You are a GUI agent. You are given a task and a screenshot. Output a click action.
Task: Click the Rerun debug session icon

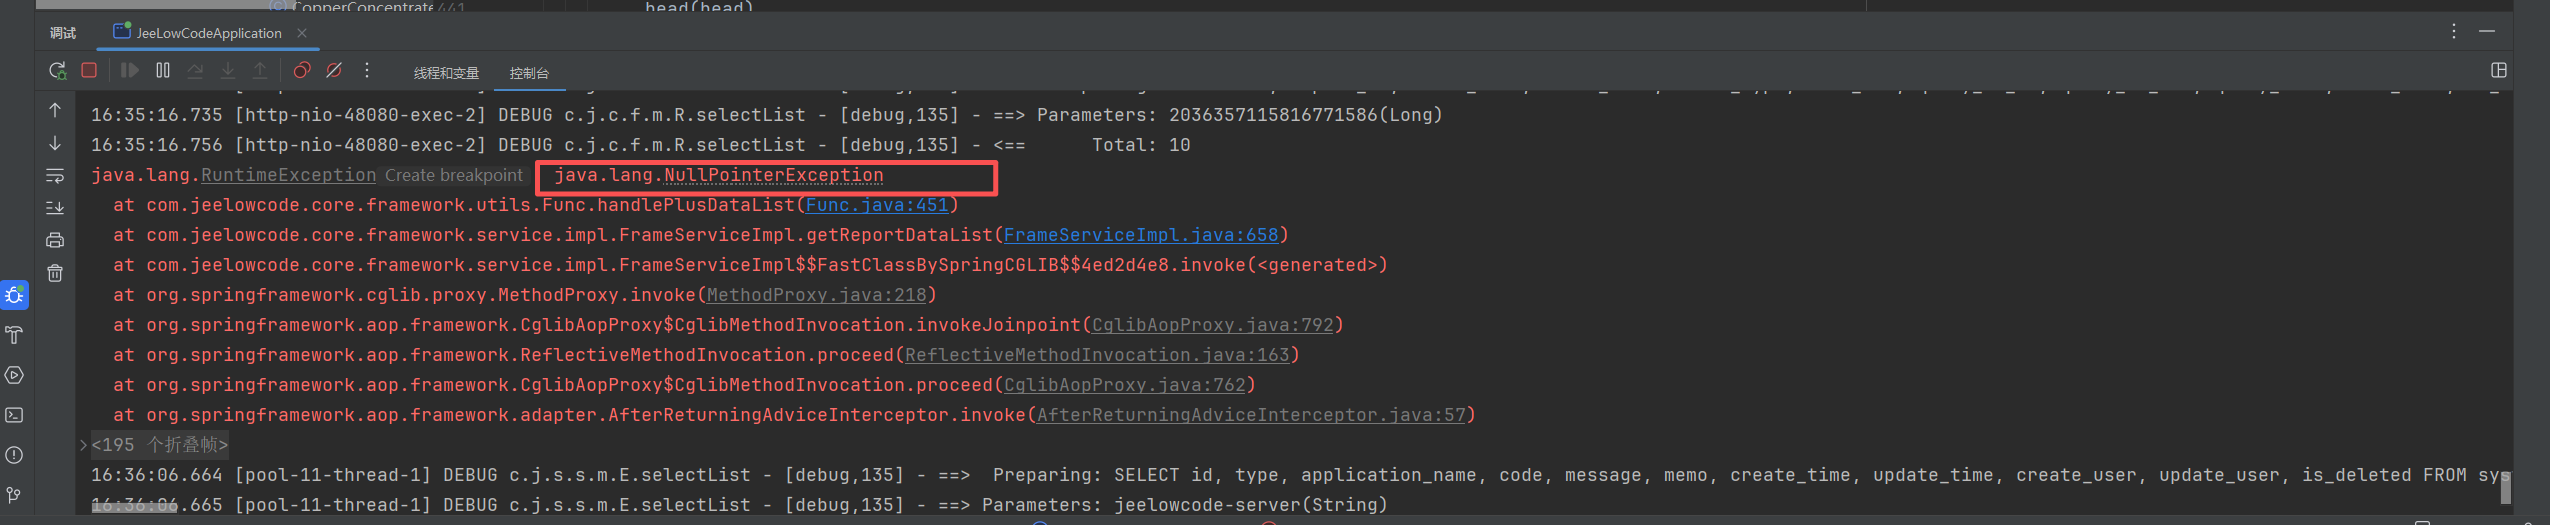click(57, 71)
